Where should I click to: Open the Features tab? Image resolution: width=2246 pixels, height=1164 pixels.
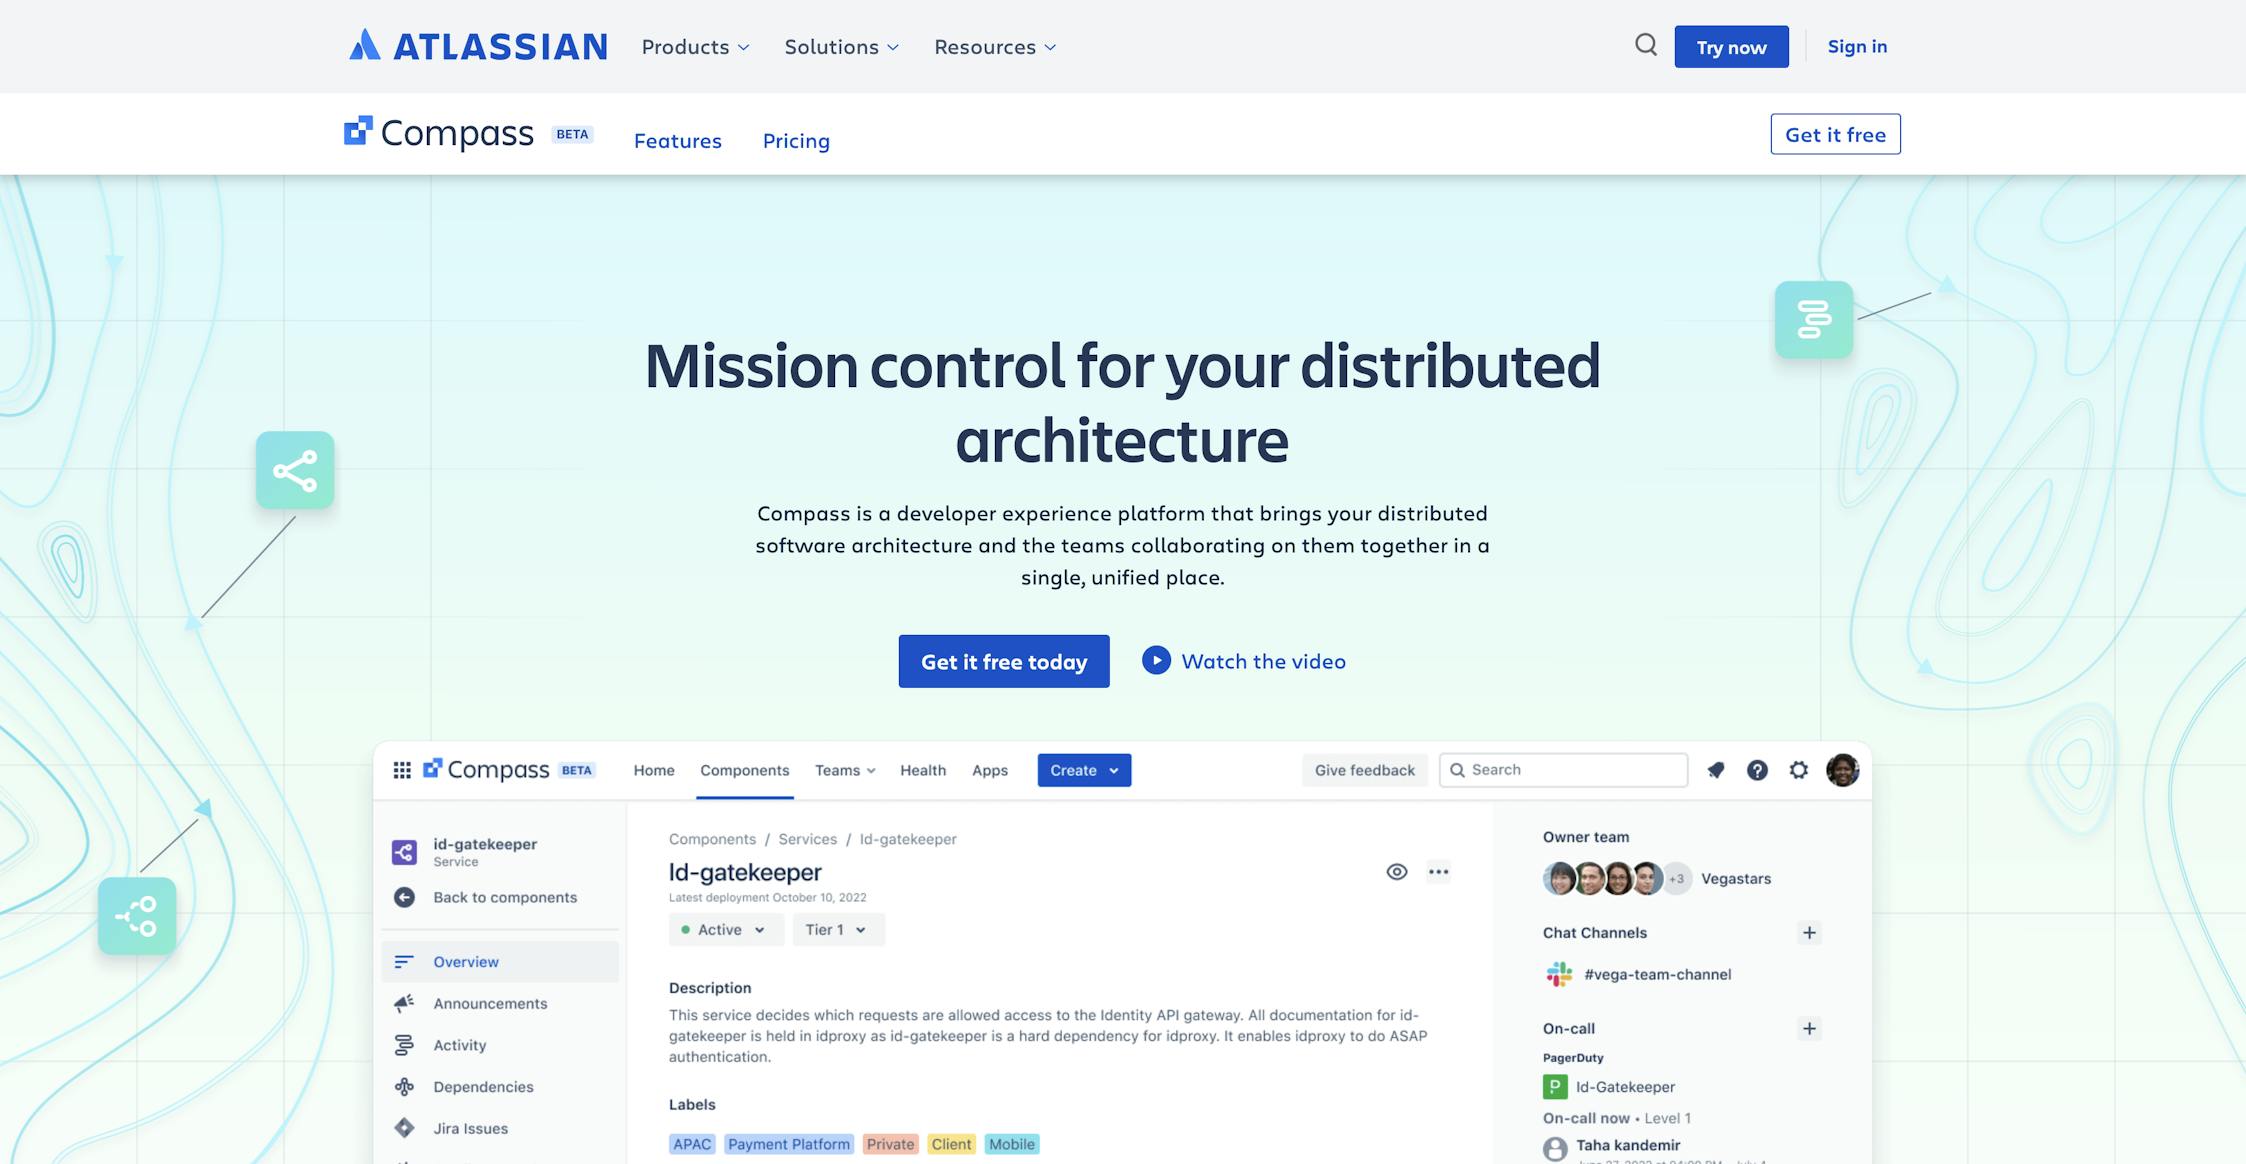click(x=678, y=141)
